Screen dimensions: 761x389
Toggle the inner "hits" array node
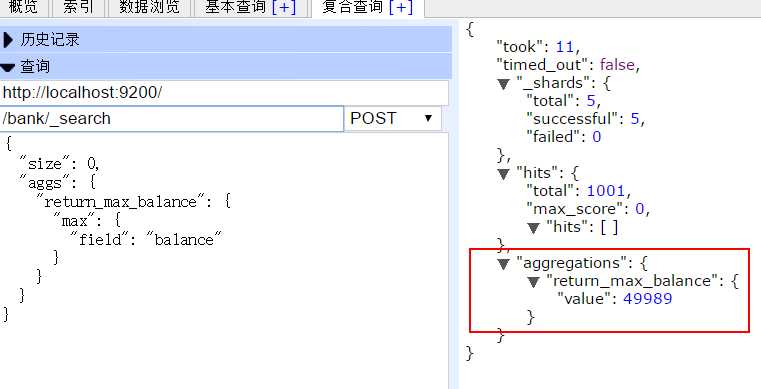[x=533, y=227]
